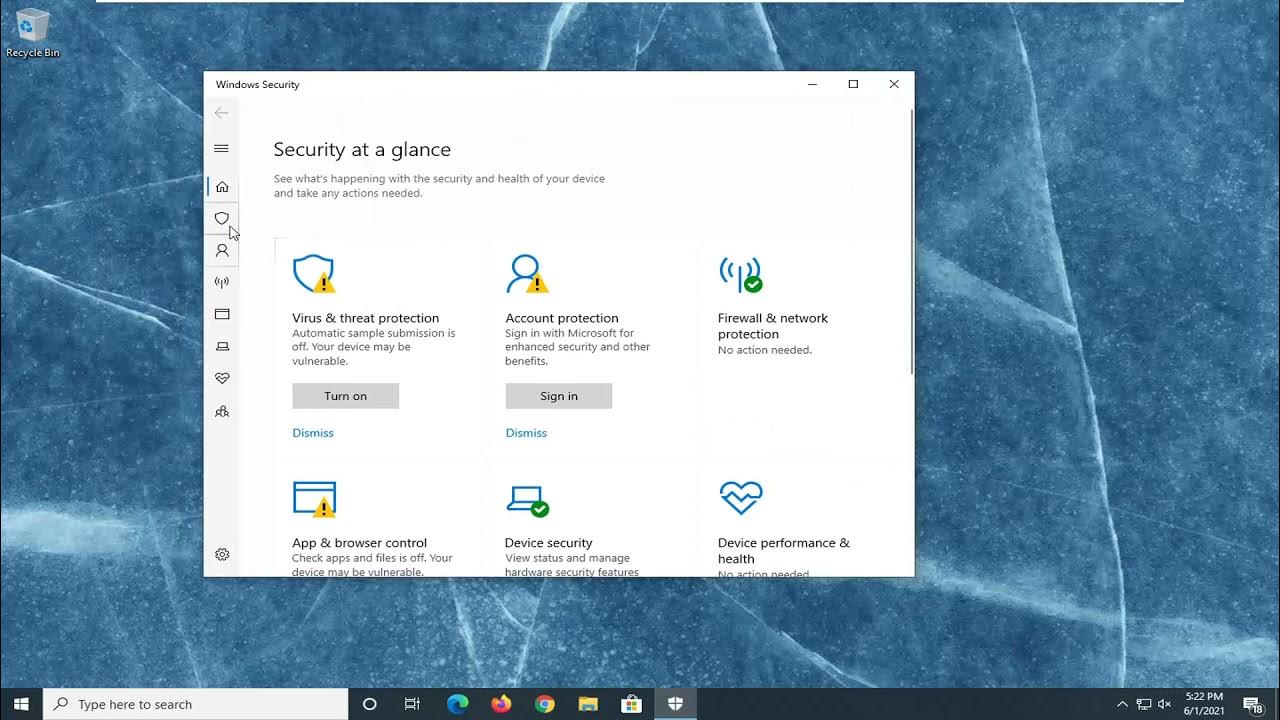Launch Microsoft Edge from taskbar
The image size is (1280, 720).
tap(457, 704)
